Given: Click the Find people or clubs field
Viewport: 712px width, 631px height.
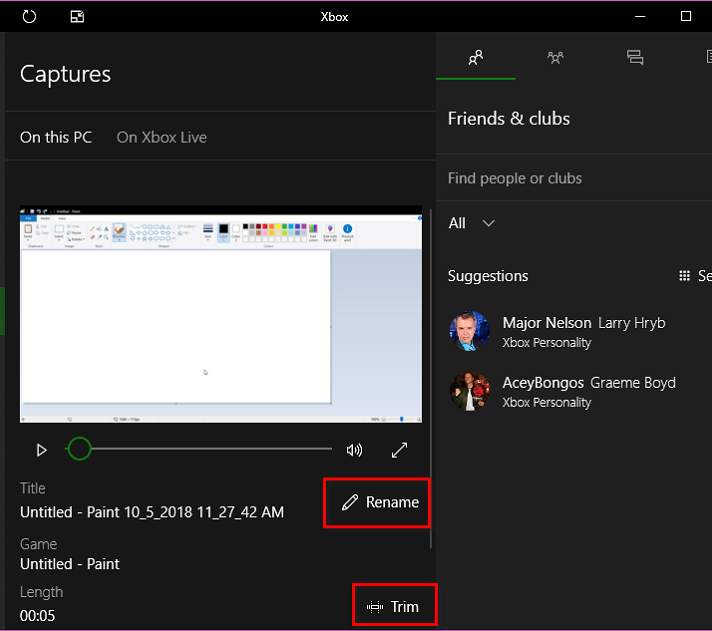Looking at the screenshot, I should (574, 178).
